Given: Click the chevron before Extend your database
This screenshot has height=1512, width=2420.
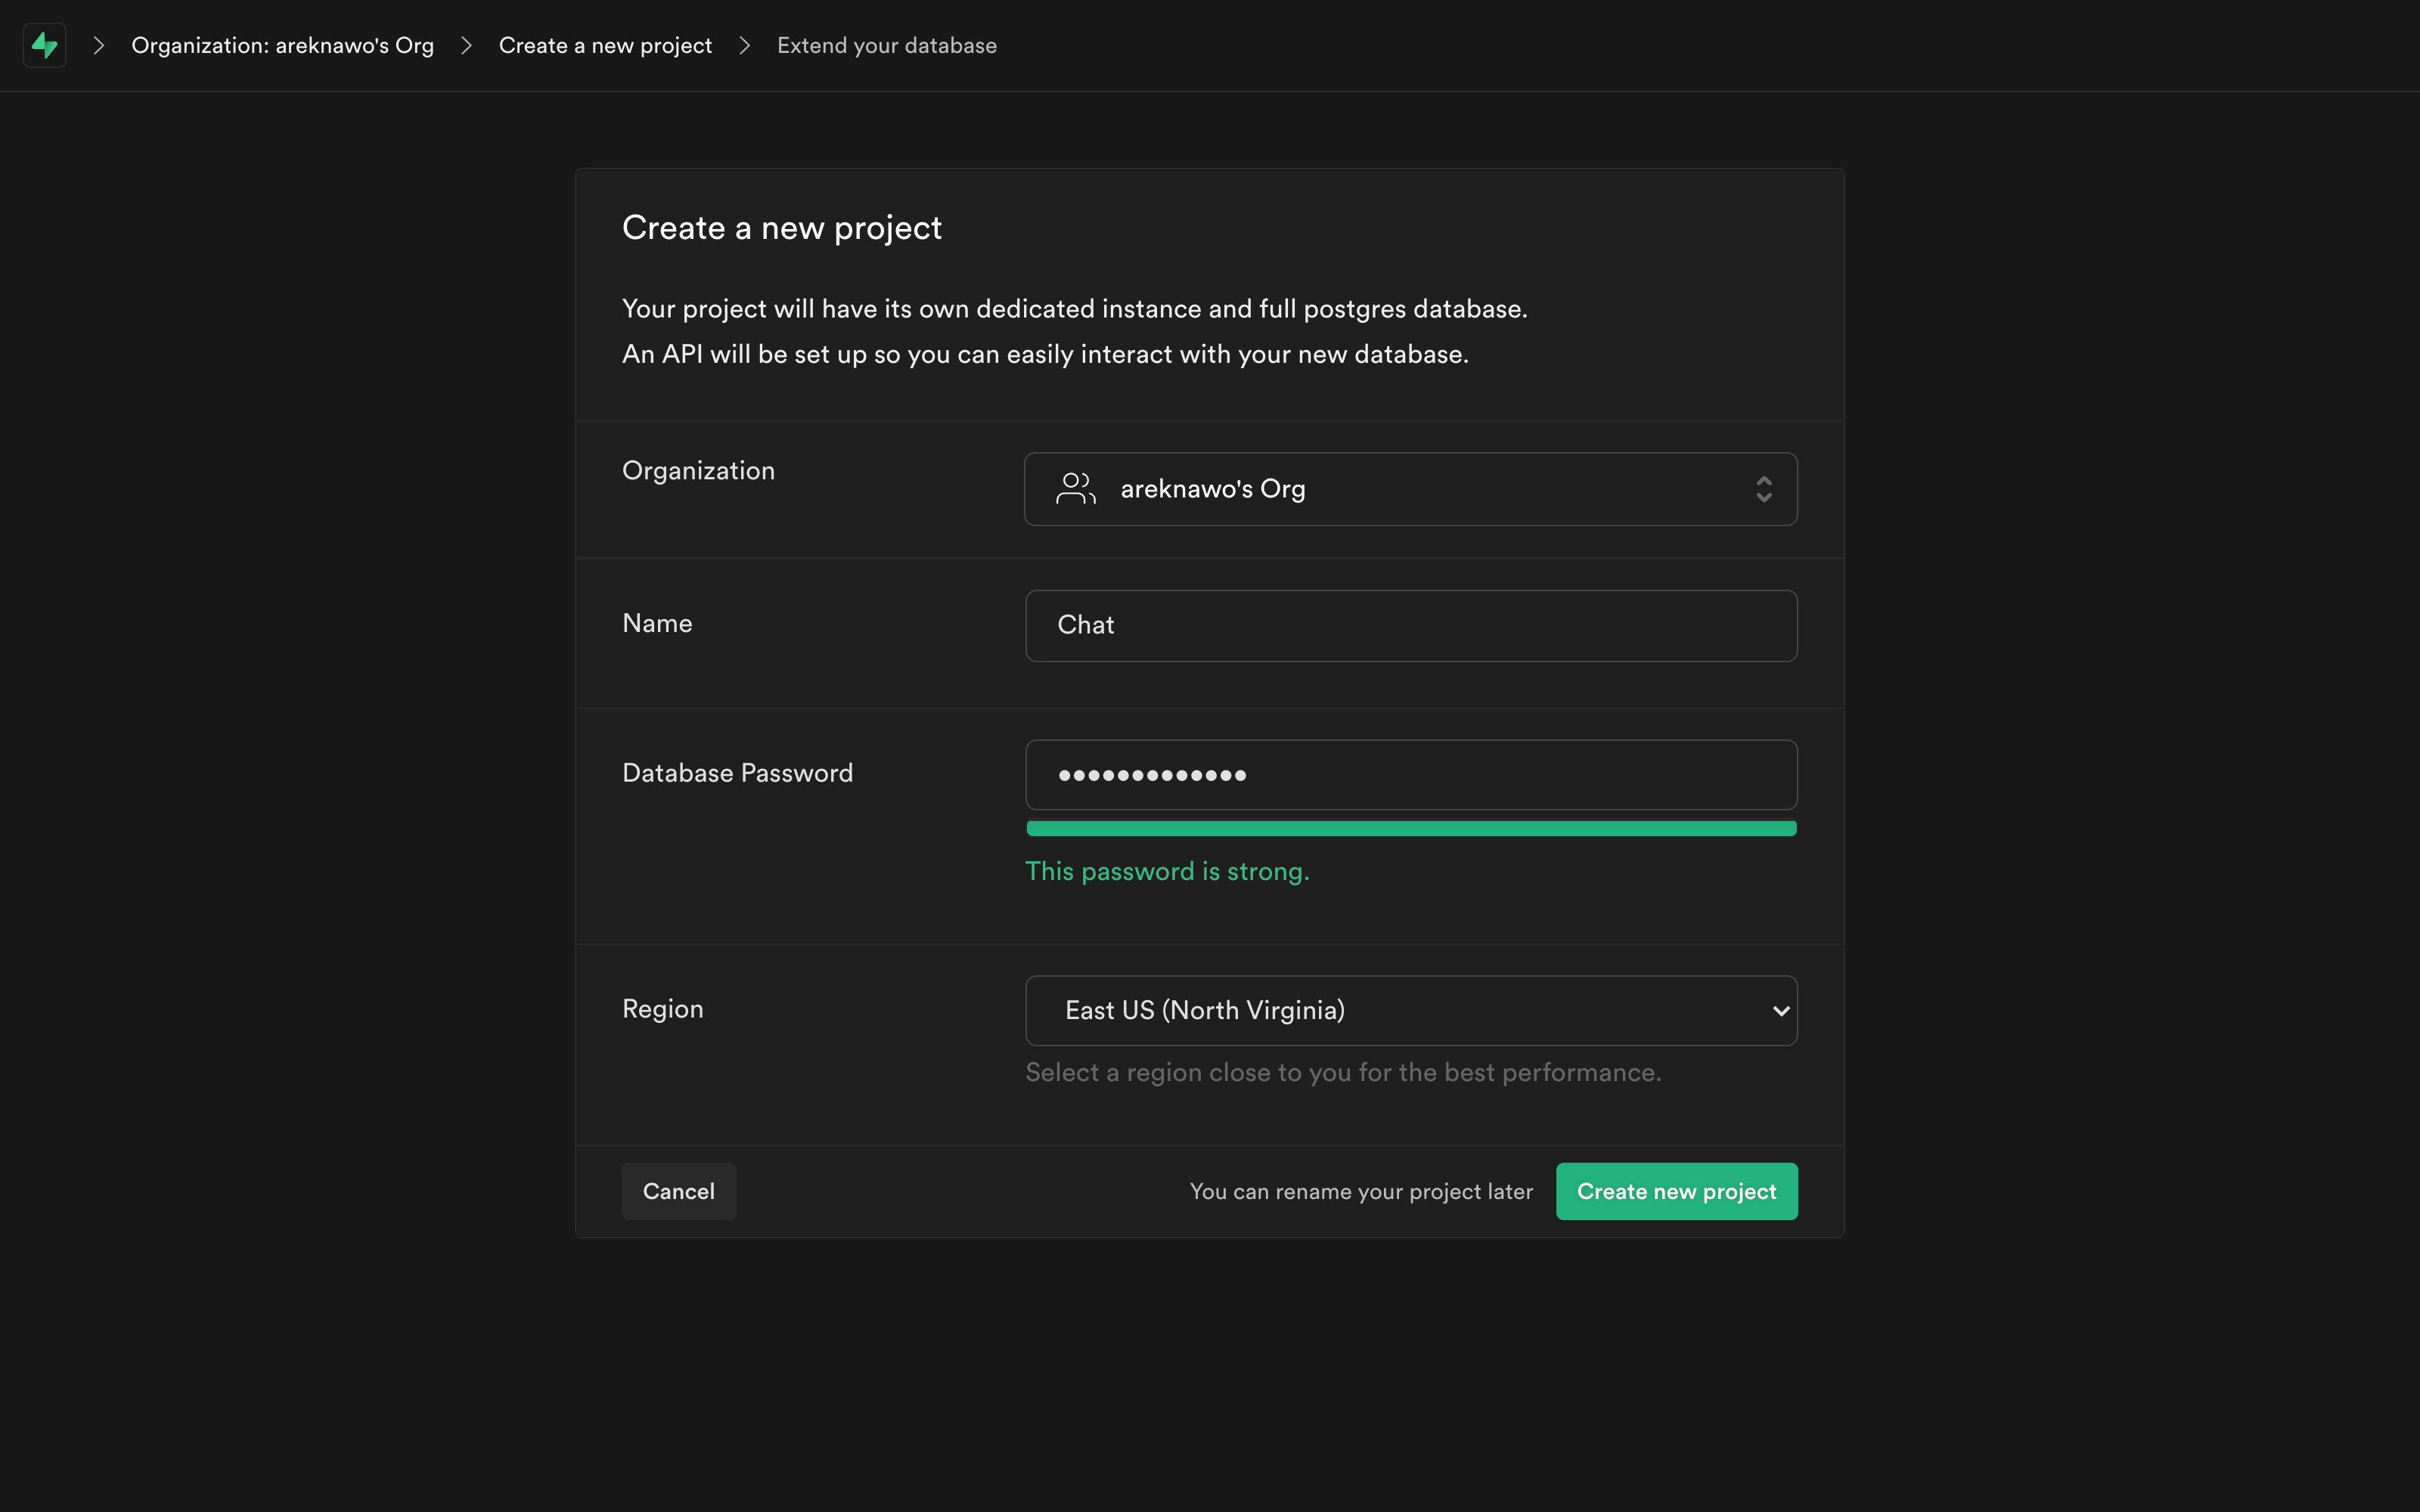Looking at the screenshot, I should (x=744, y=45).
